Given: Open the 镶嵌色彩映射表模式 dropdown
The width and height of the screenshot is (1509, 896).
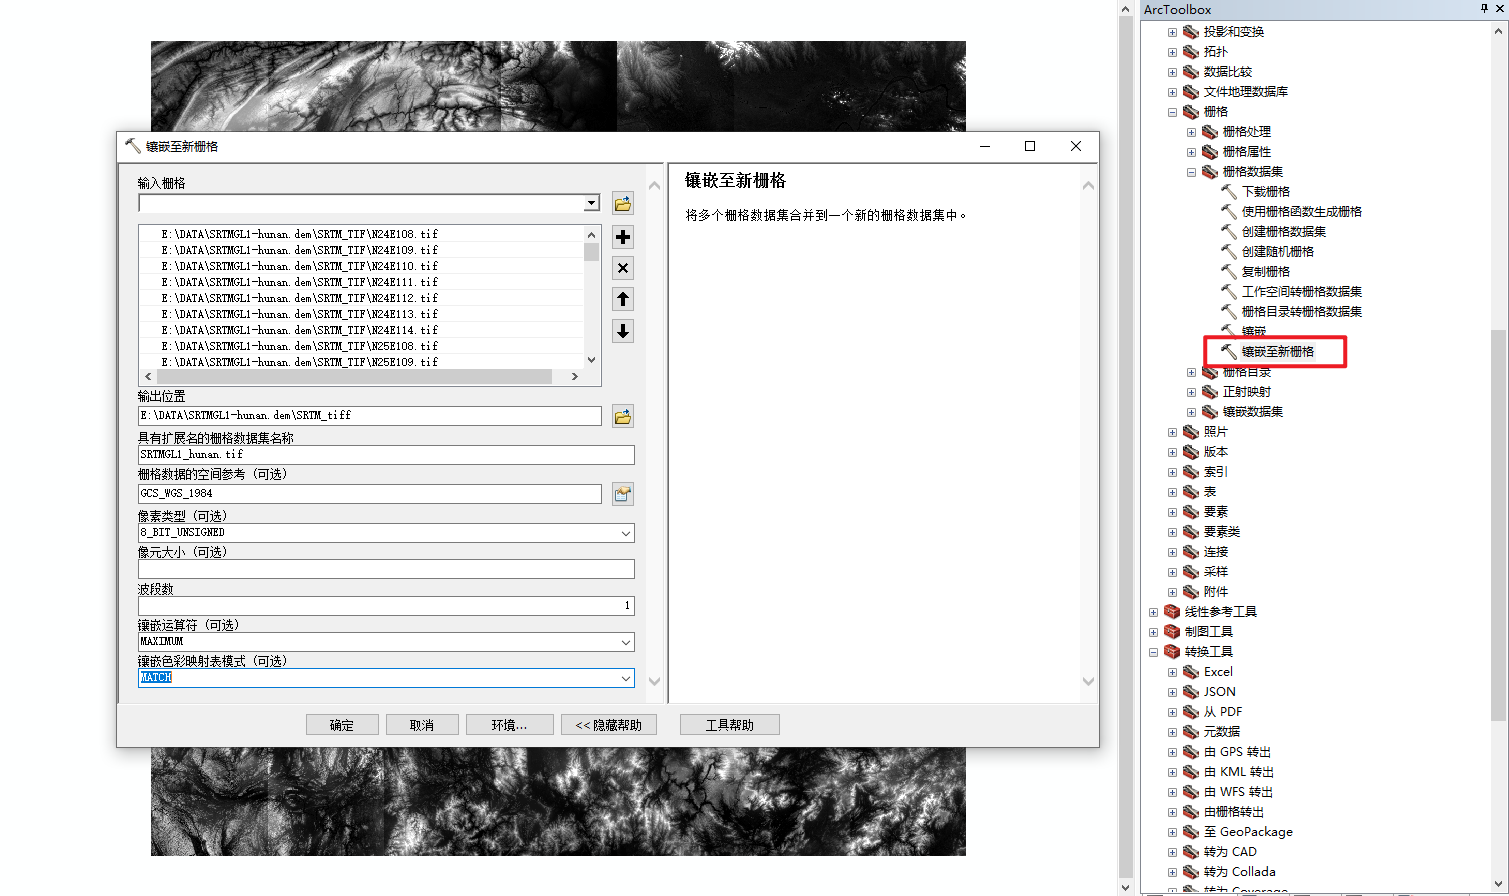Looking at the screenshot, I should tap(626, 678).
